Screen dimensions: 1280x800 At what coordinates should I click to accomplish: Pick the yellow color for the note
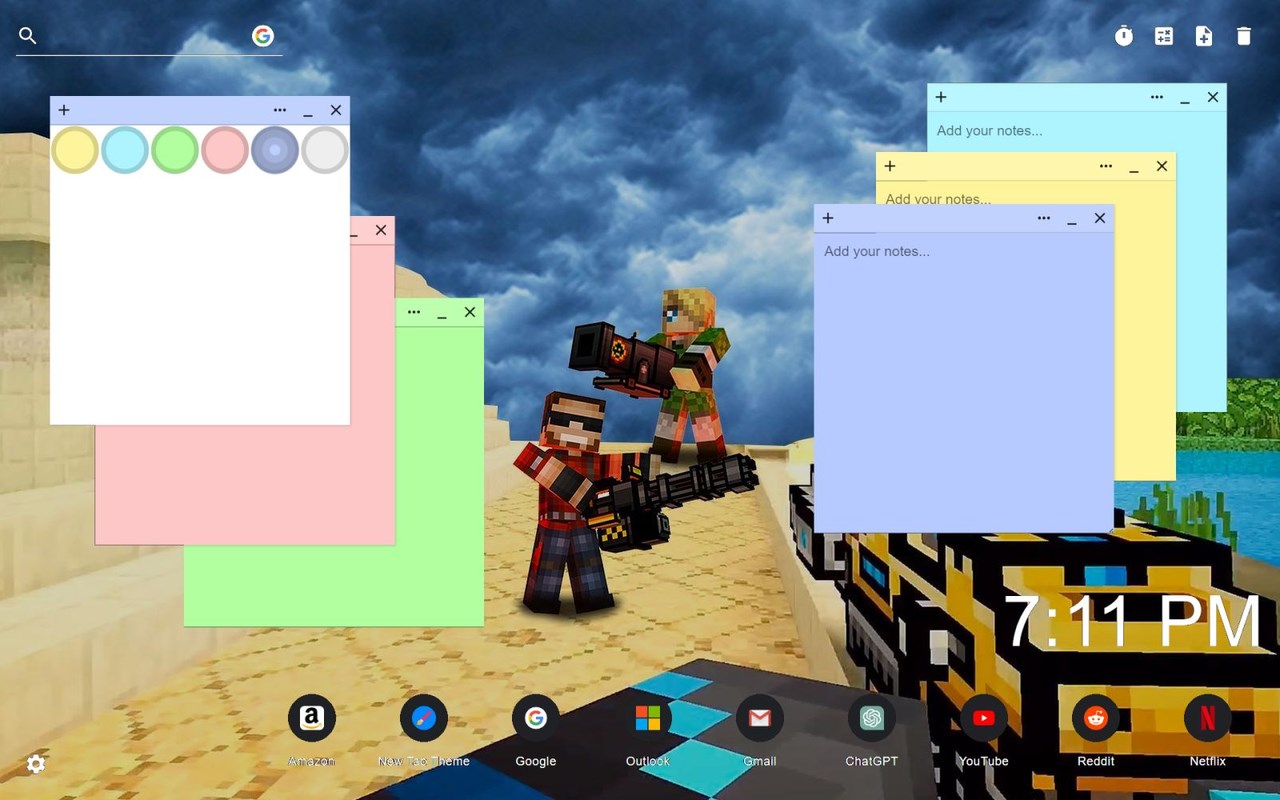[x=75, y=150]
